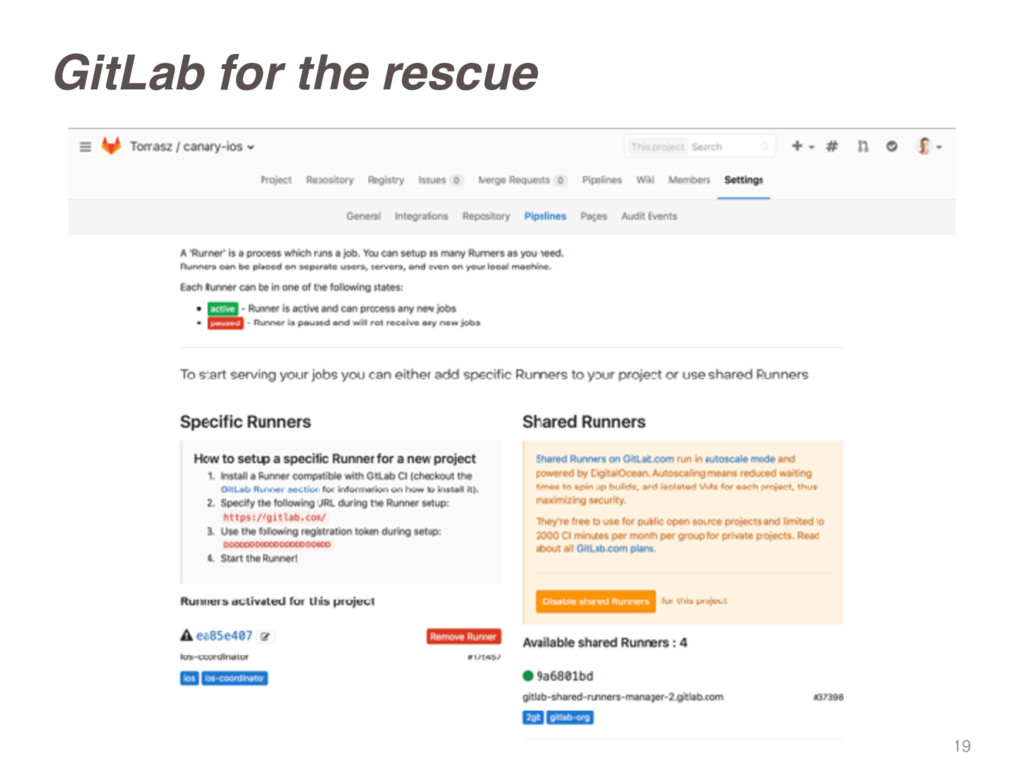Open merge requests icon in header
1024x768 pixels.
pyautogui.click(x=863, y=146)
